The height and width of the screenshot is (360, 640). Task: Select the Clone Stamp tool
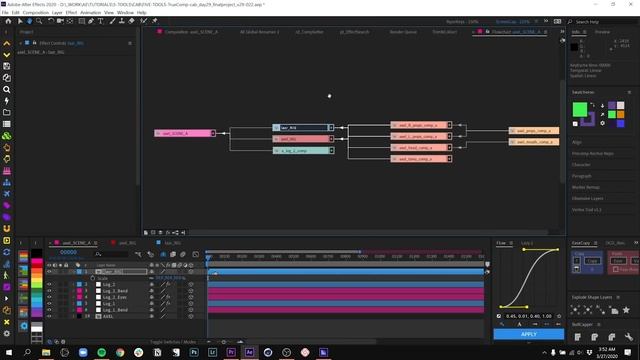point(122,21)
